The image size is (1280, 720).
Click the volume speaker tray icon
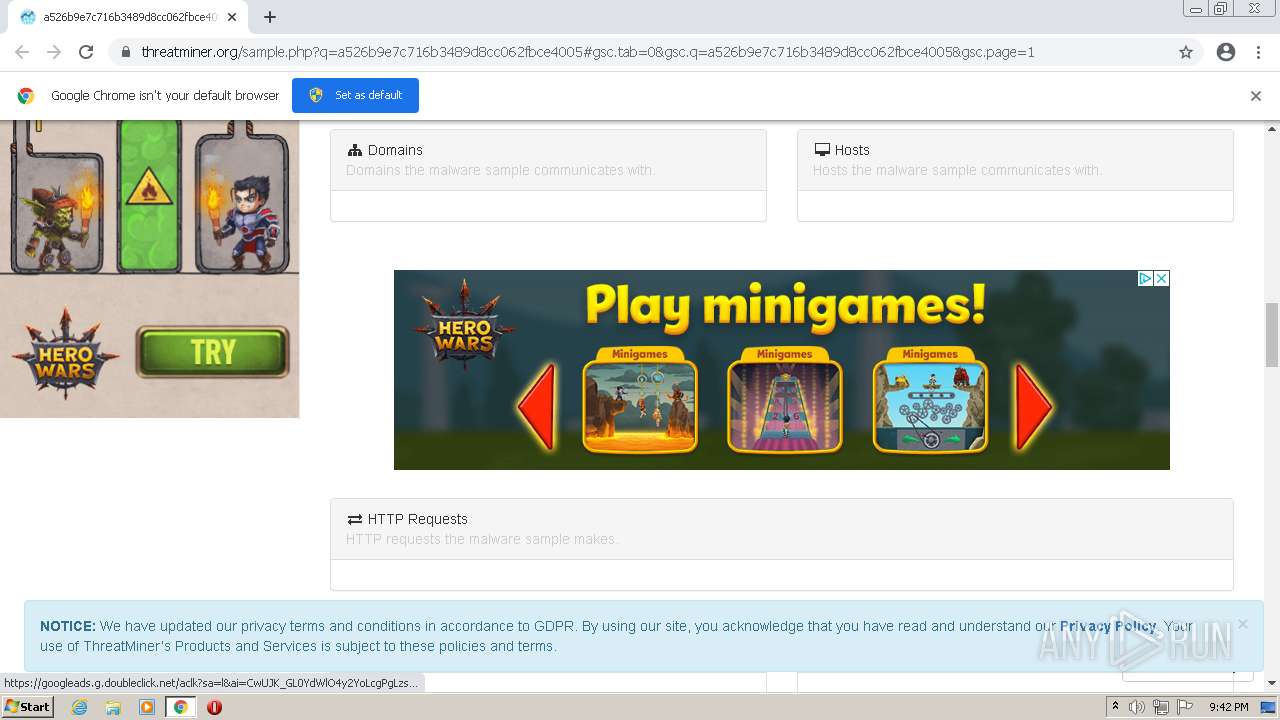1137,707
